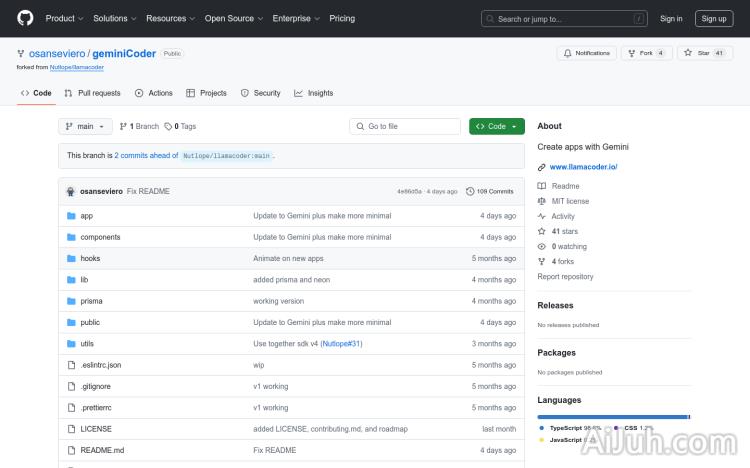750x468 pixels.
Task: Switch to the Insights tab
Action: tap(313, 93)
